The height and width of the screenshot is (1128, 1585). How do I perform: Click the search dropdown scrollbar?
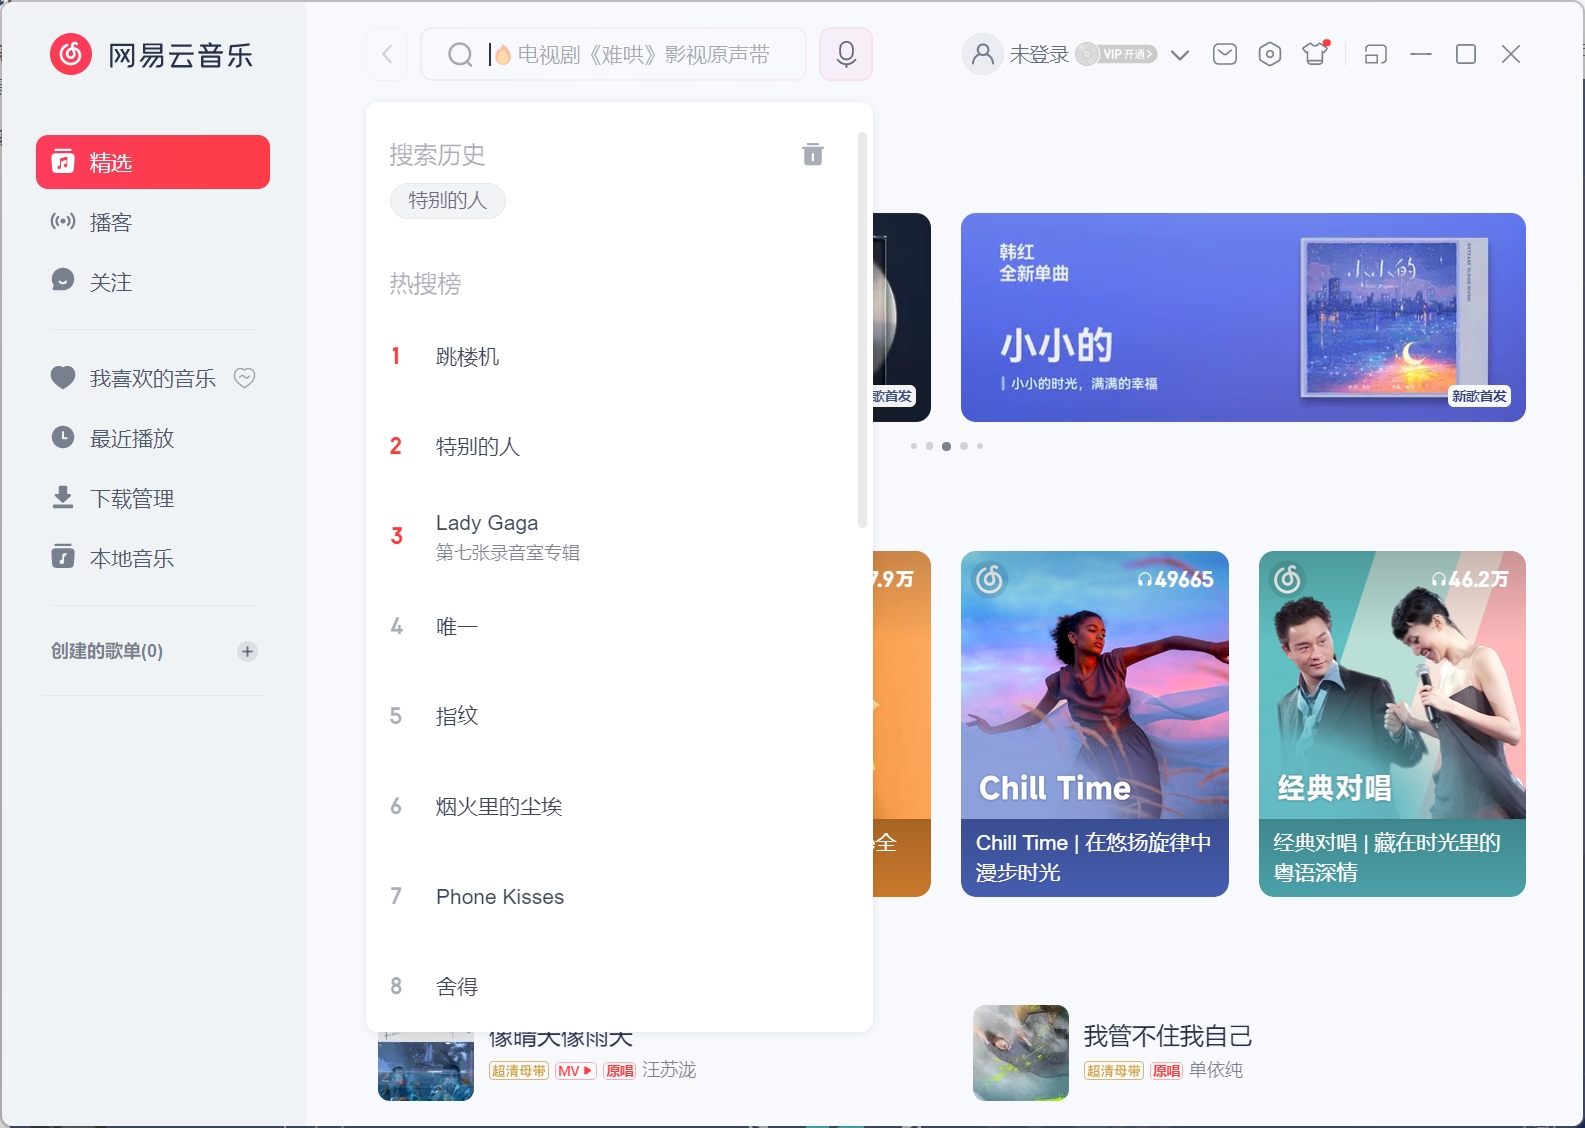pyautogui.click(x=862, y=329)
